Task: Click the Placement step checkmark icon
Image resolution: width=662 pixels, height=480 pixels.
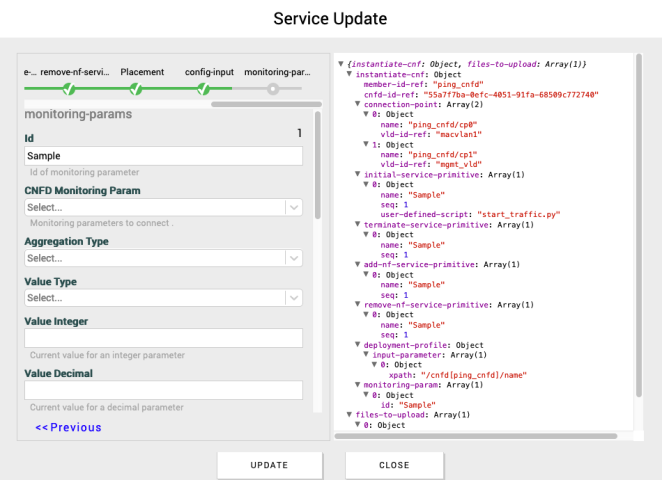Action: 135,89
